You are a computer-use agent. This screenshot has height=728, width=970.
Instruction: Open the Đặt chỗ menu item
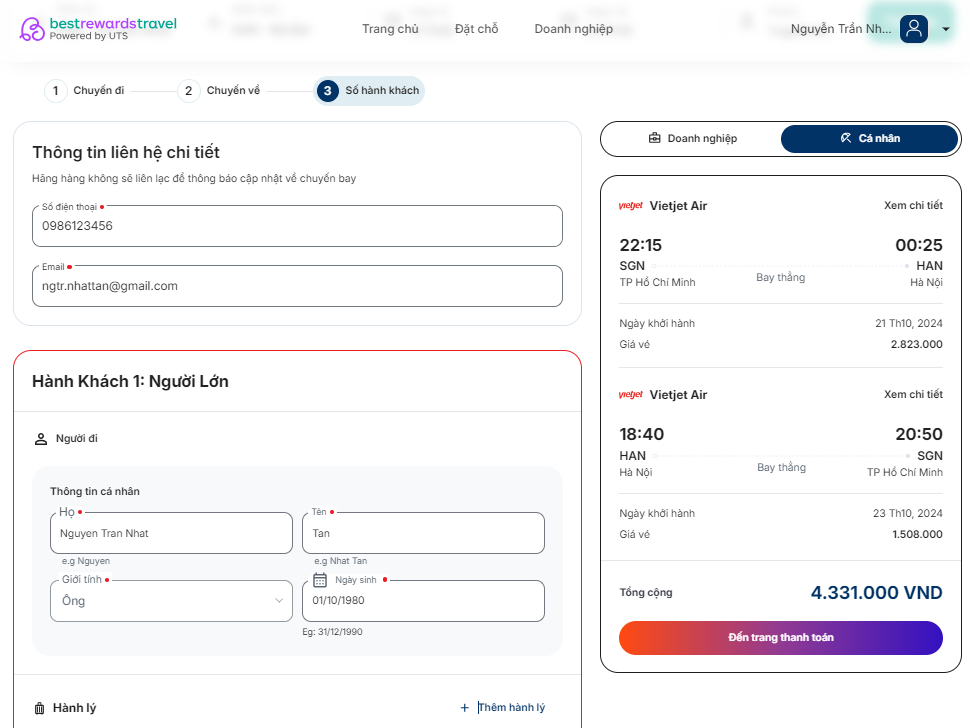(476, 29)
